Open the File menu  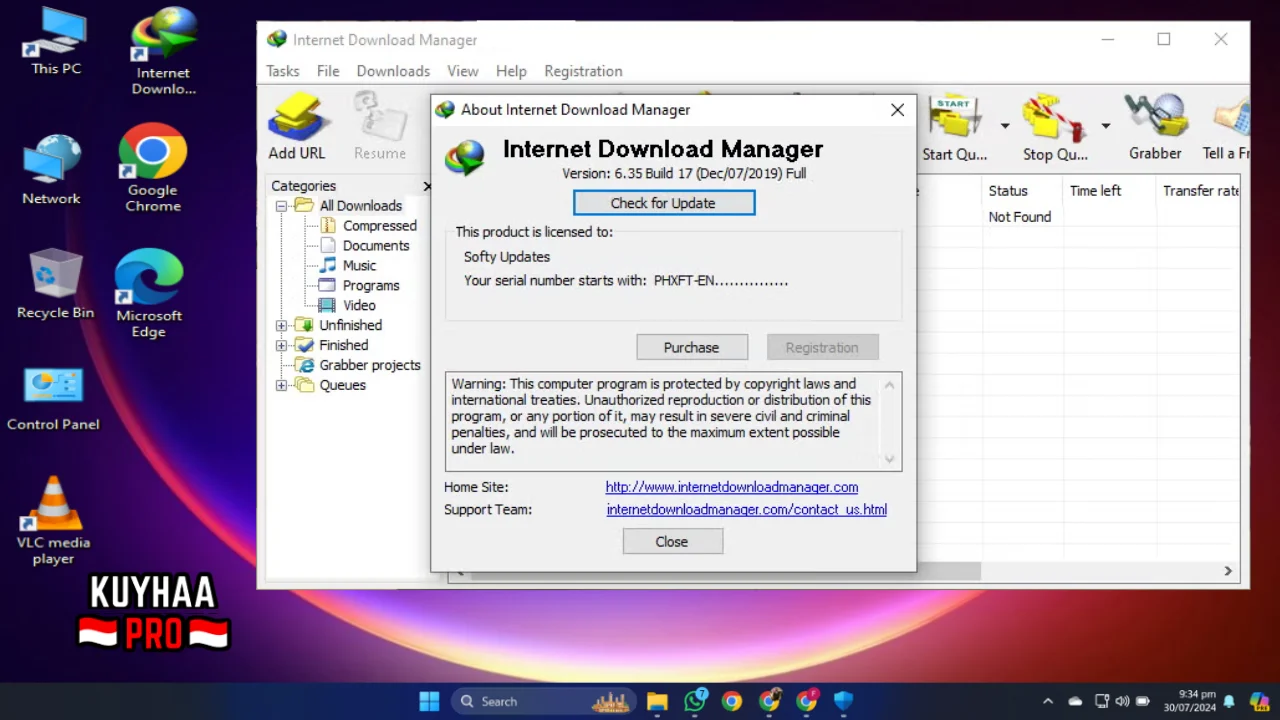click(328, 71)
